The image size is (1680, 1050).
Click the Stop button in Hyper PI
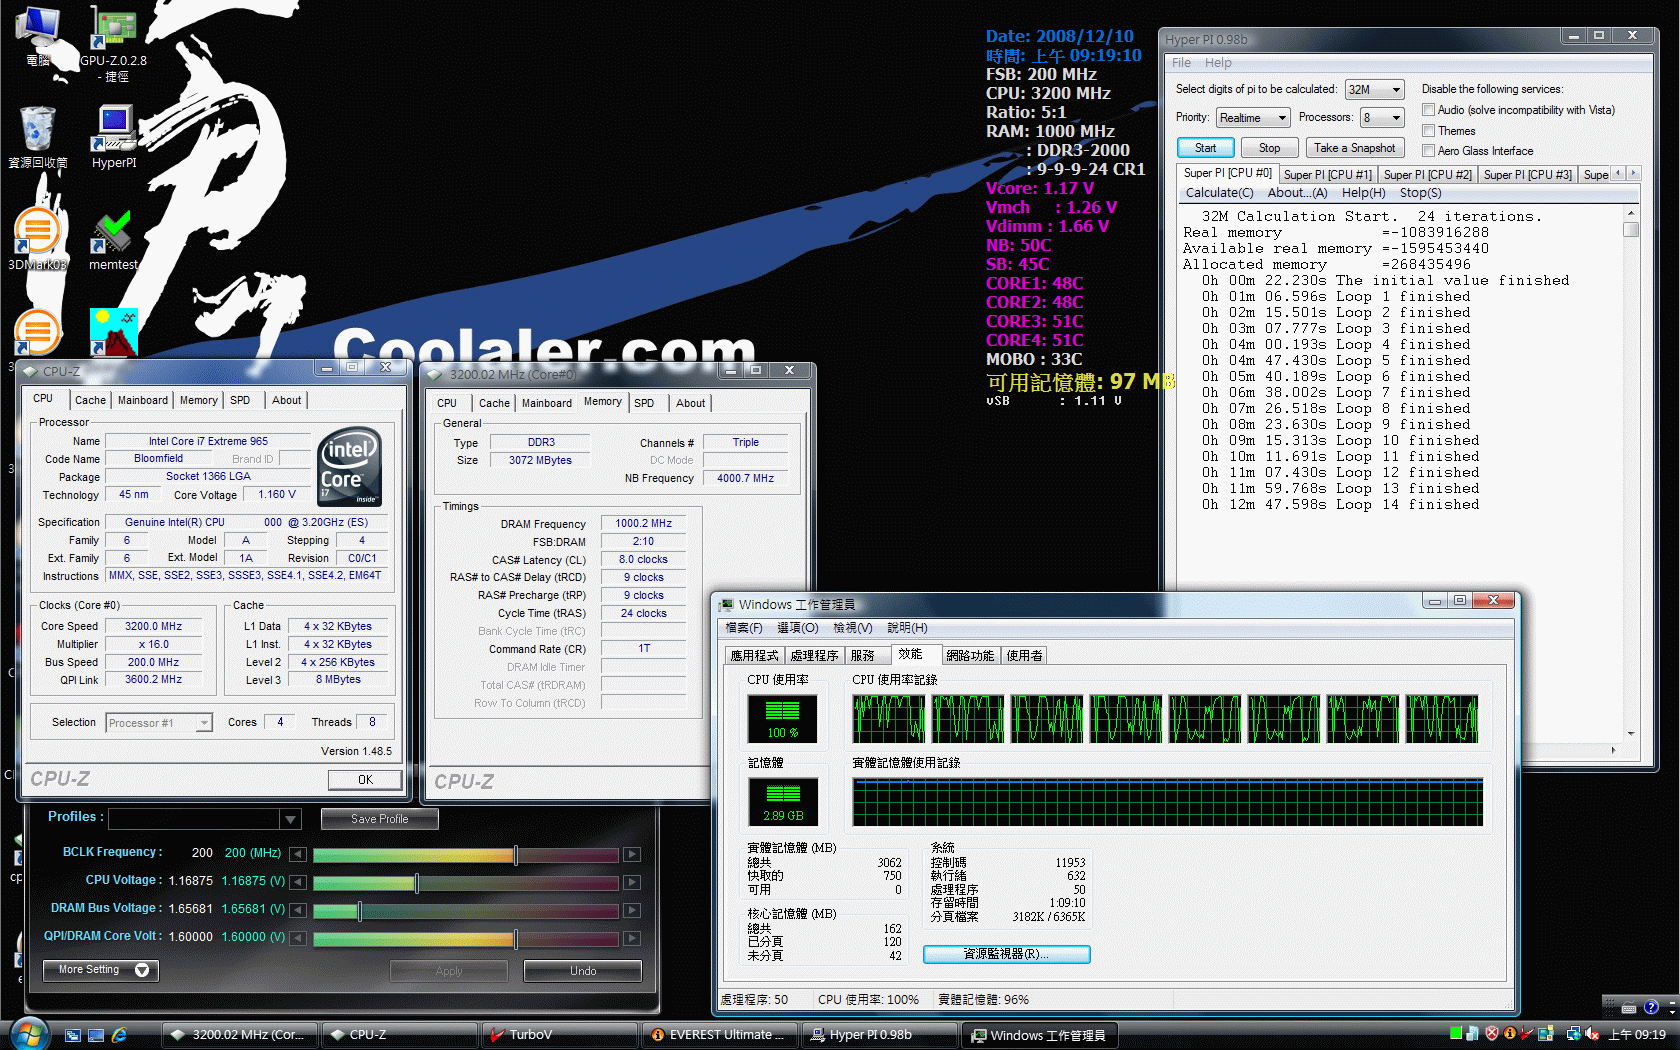pos(1269,148)
